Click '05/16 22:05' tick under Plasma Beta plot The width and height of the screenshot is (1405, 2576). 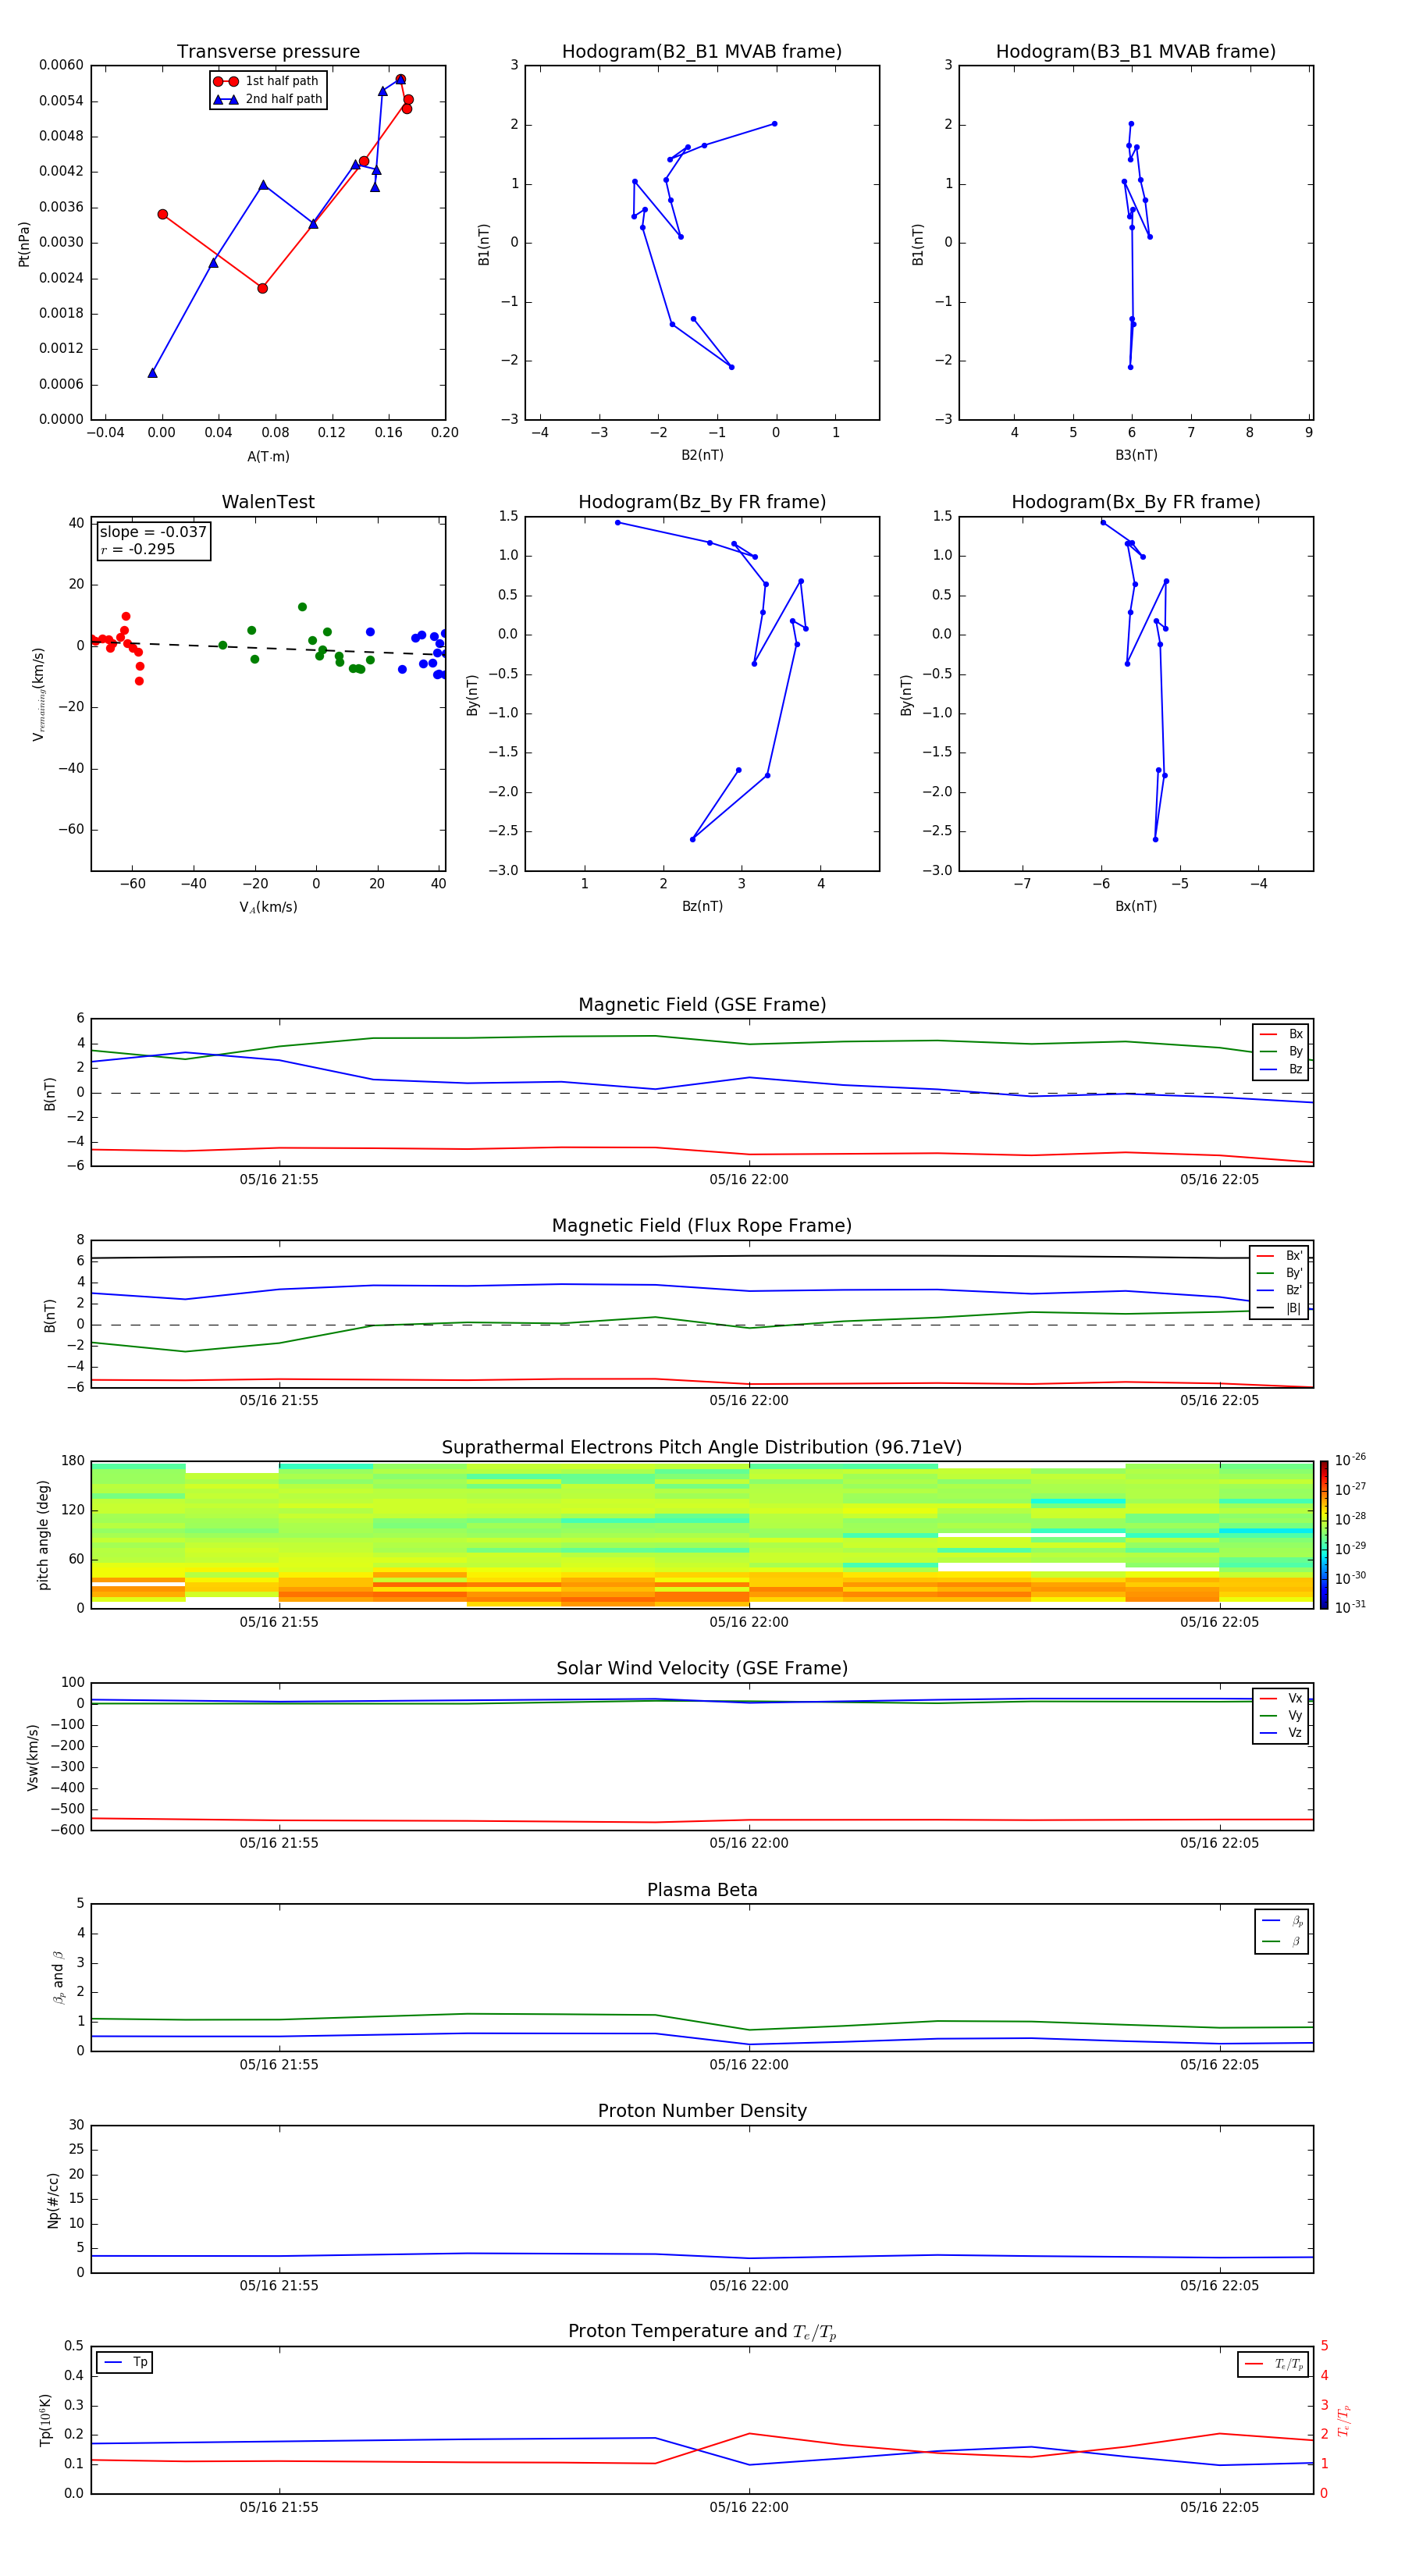coord(1219,2065)
